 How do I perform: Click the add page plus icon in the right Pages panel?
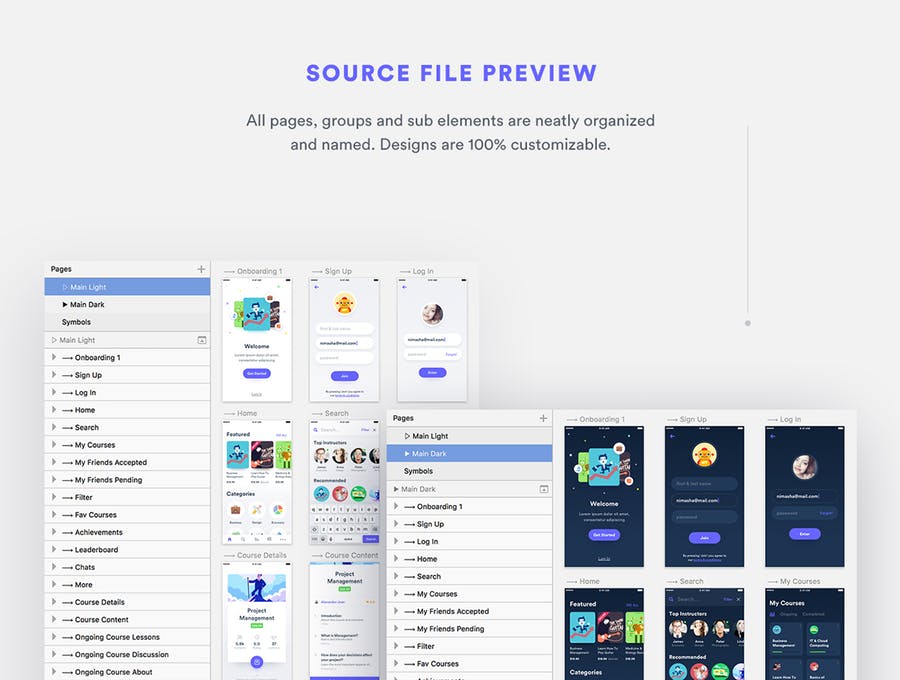(543, 418)
